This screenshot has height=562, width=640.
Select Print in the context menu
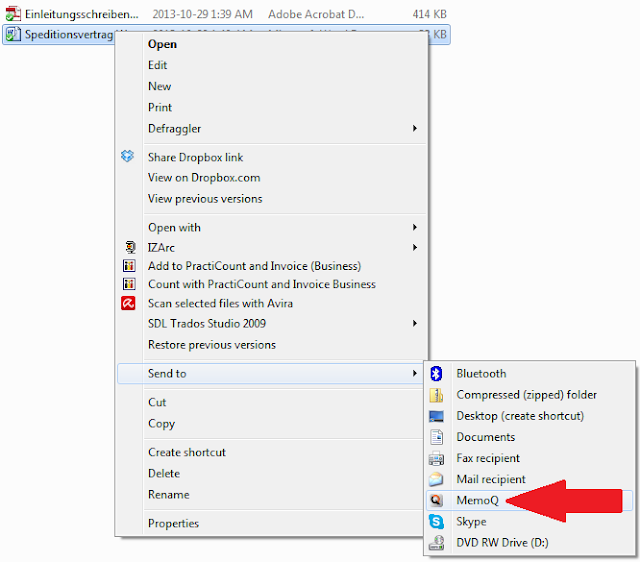coord(160,107)
